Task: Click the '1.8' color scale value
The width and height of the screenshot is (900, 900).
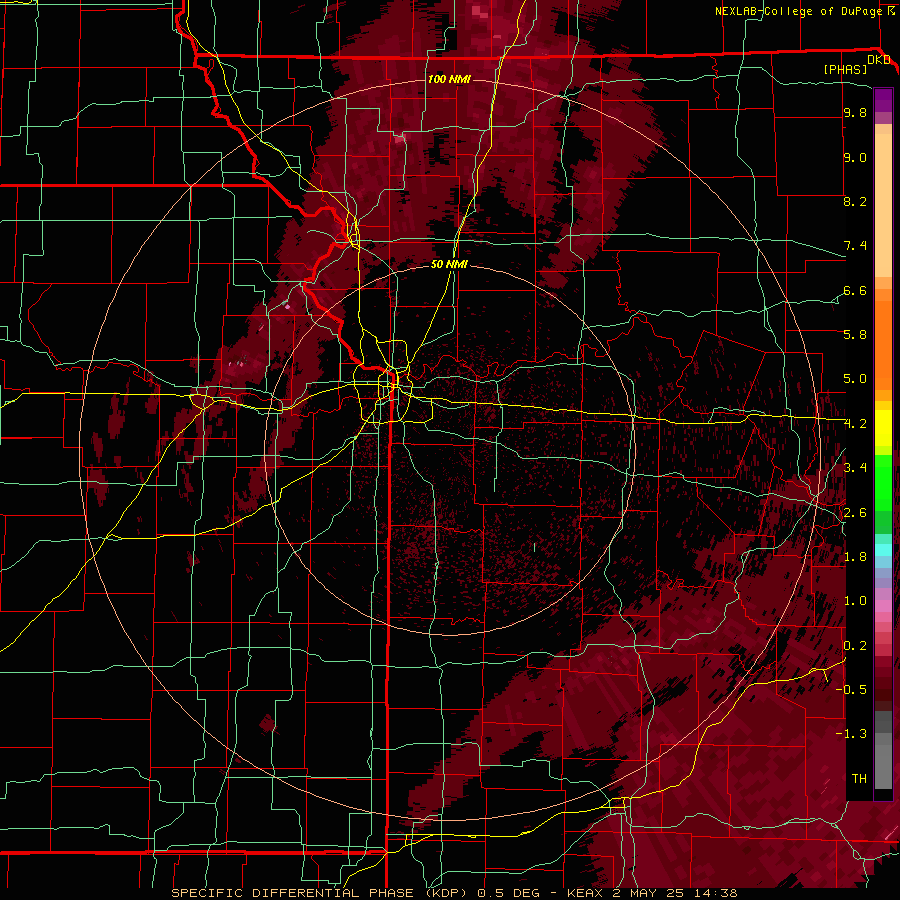Action: (x=855, y=556)
